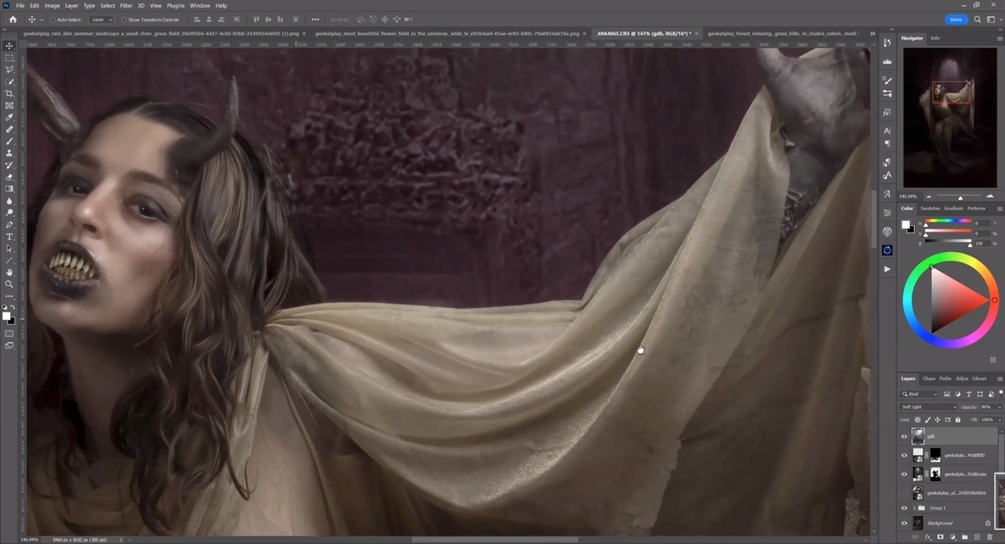
Task: Select the Brush tool
Action: (9, 141)
